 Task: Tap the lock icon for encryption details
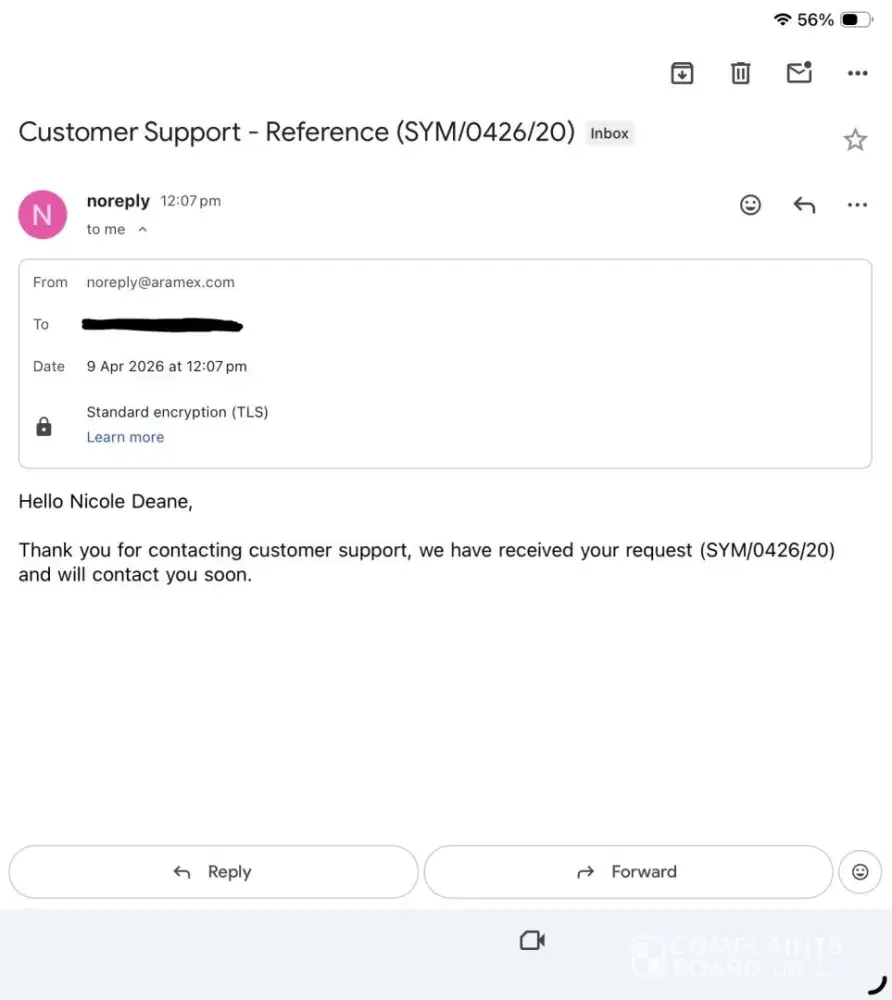44,427
